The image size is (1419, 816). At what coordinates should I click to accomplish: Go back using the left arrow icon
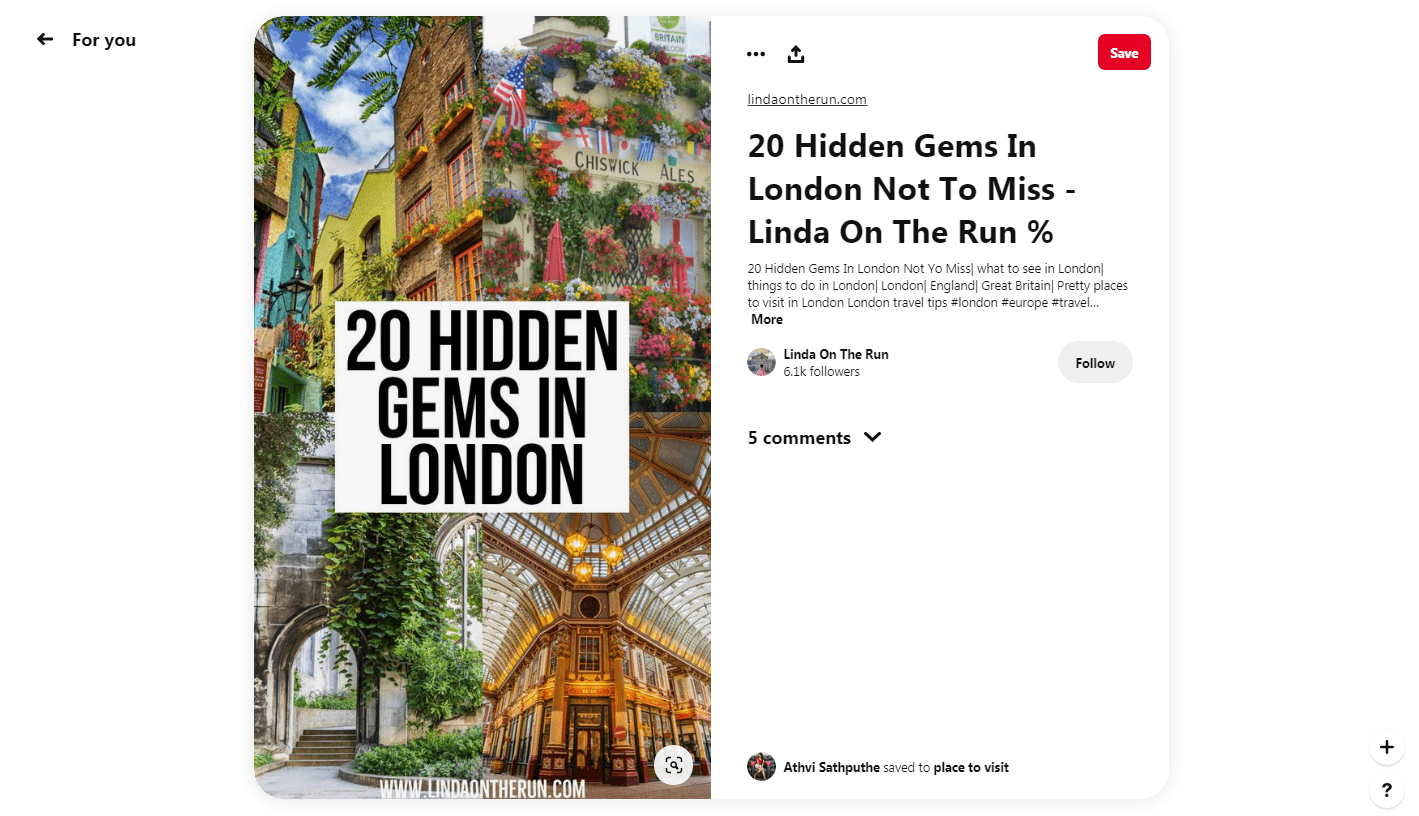tap(45, 39)
